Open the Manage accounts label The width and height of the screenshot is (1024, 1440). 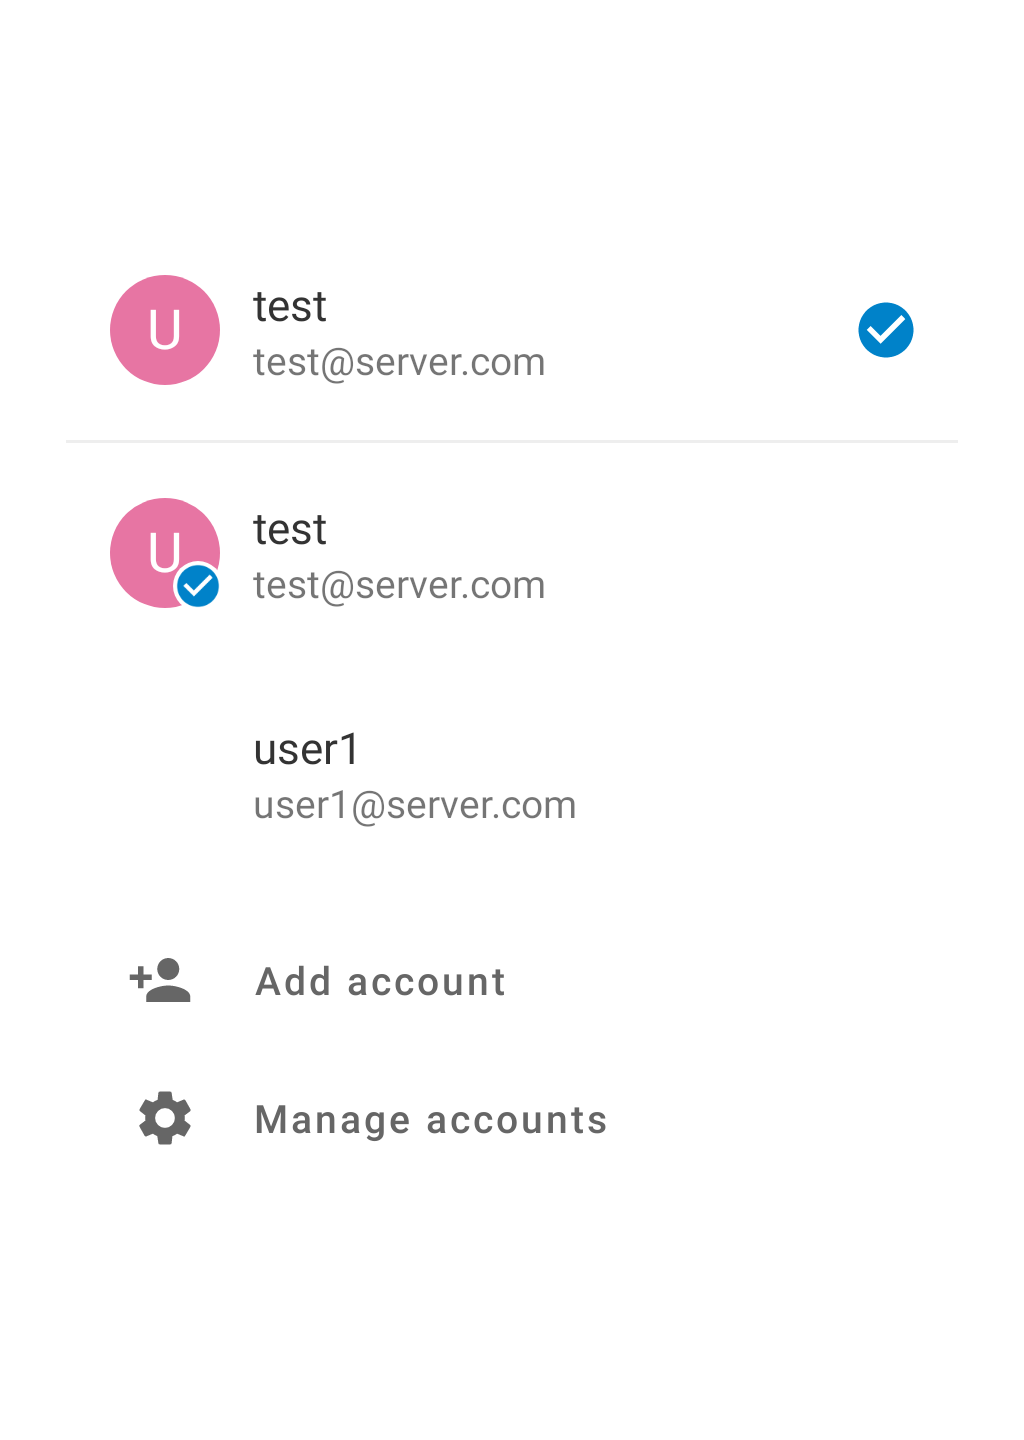point(431,1120)
